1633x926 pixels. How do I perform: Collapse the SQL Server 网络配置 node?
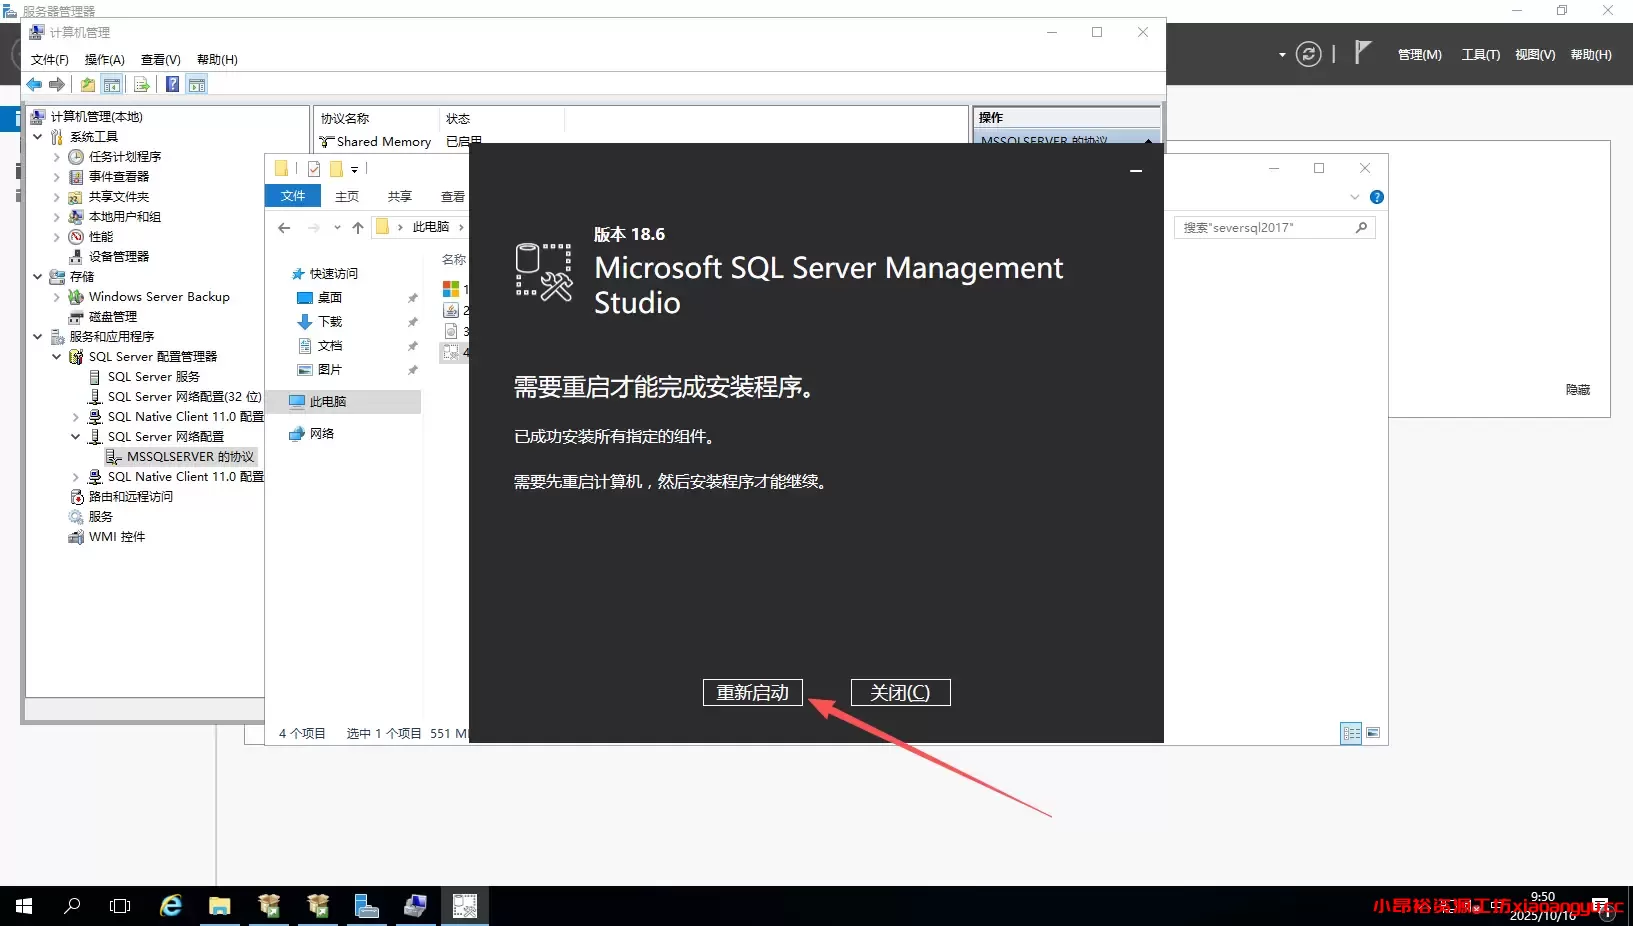pos(75,436)
